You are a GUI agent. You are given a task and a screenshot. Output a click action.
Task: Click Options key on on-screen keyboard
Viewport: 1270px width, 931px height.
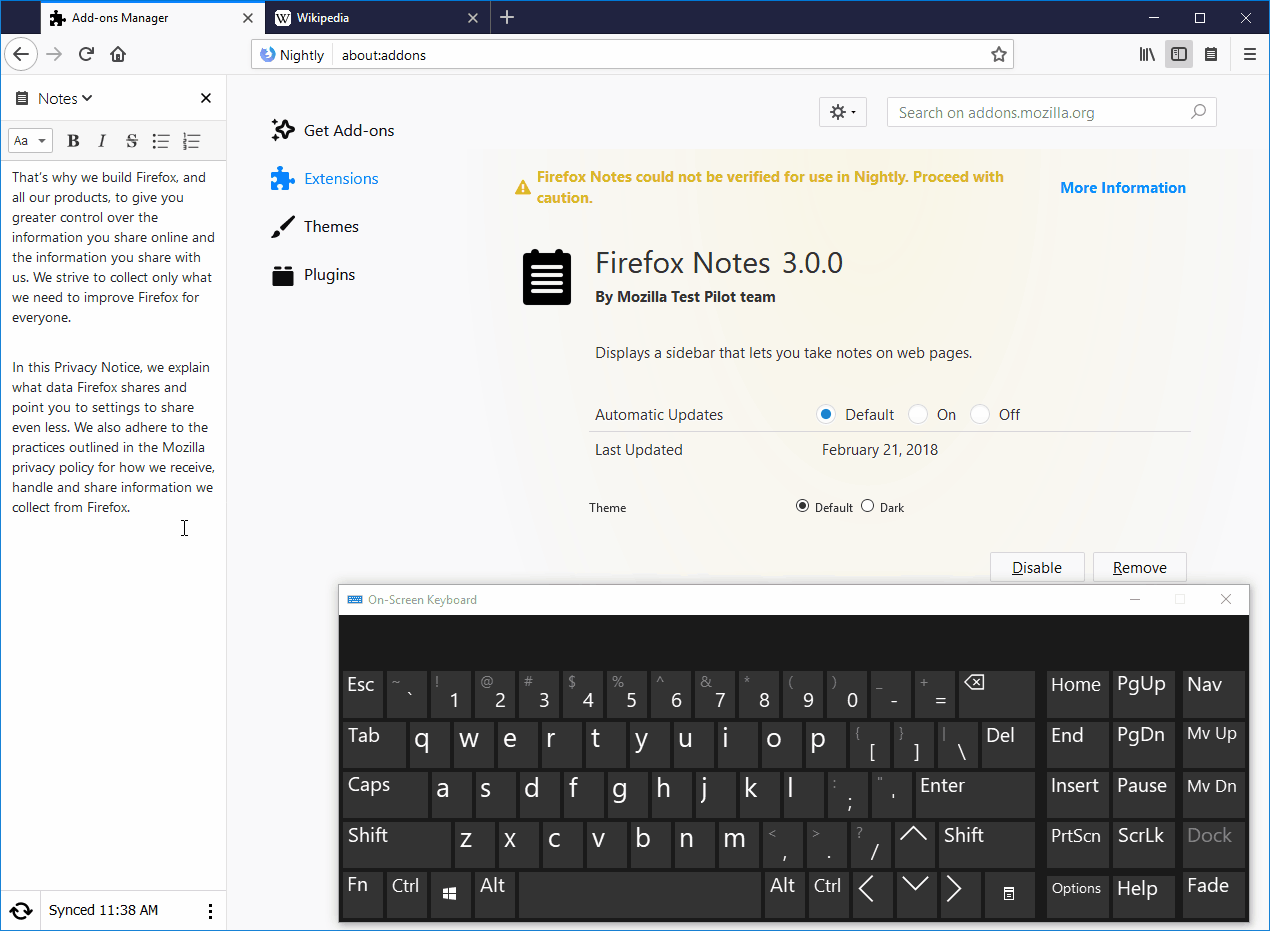pos(1077,894)
